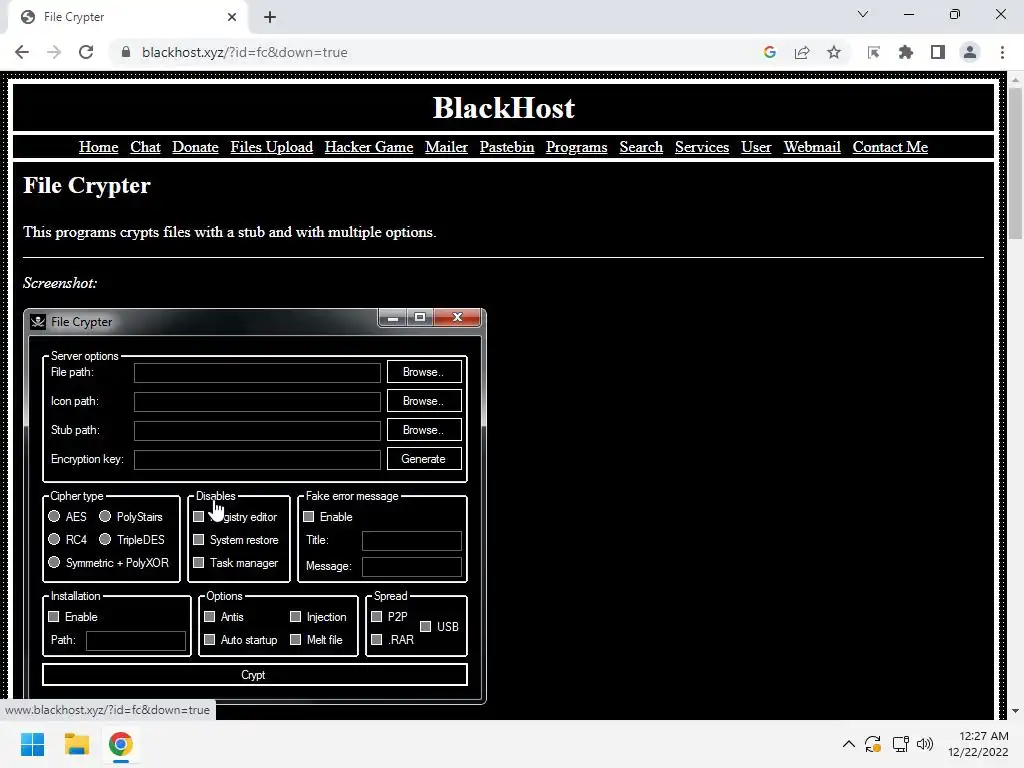Bookmark this tab with star icon
The image size is (1024, 768).
(x=834, y=52)
